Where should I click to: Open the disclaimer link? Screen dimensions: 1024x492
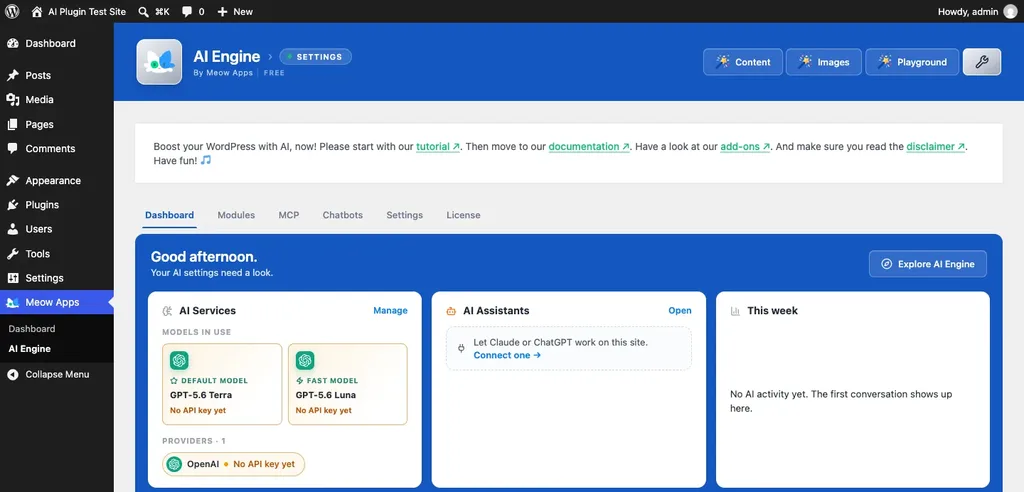point(936,147)
